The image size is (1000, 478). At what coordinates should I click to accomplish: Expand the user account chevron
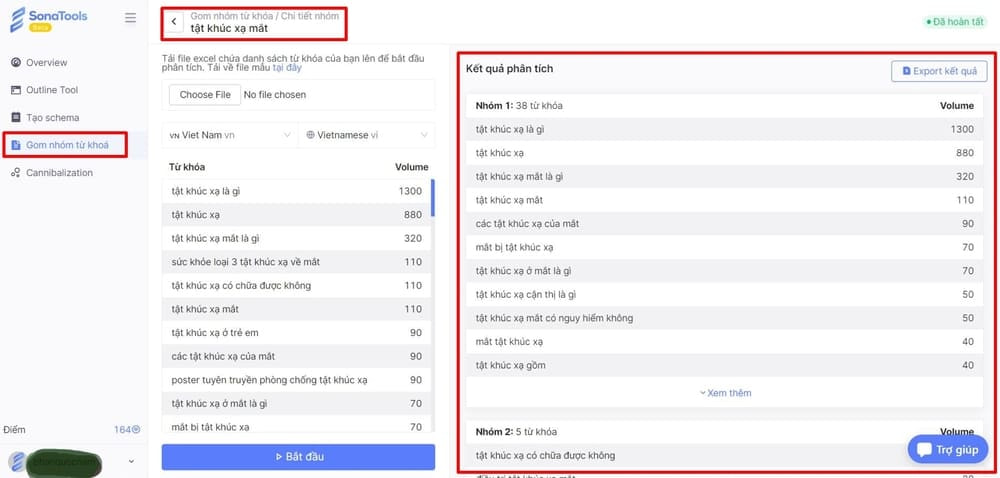coord(131,461)
